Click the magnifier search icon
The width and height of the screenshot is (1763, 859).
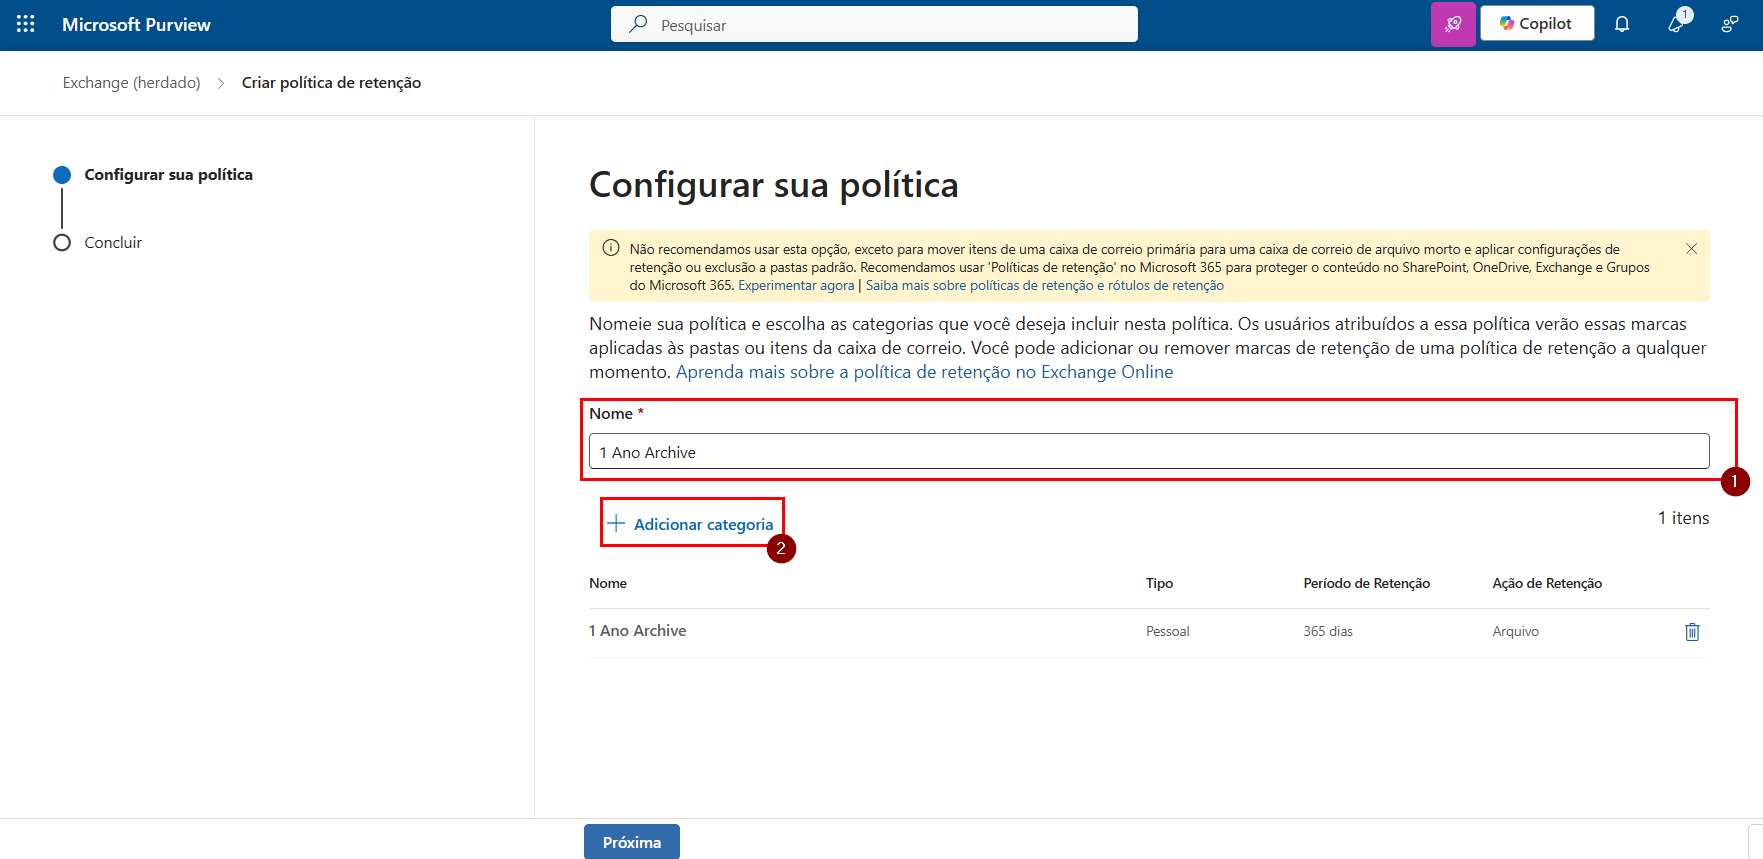pos(638,24)
